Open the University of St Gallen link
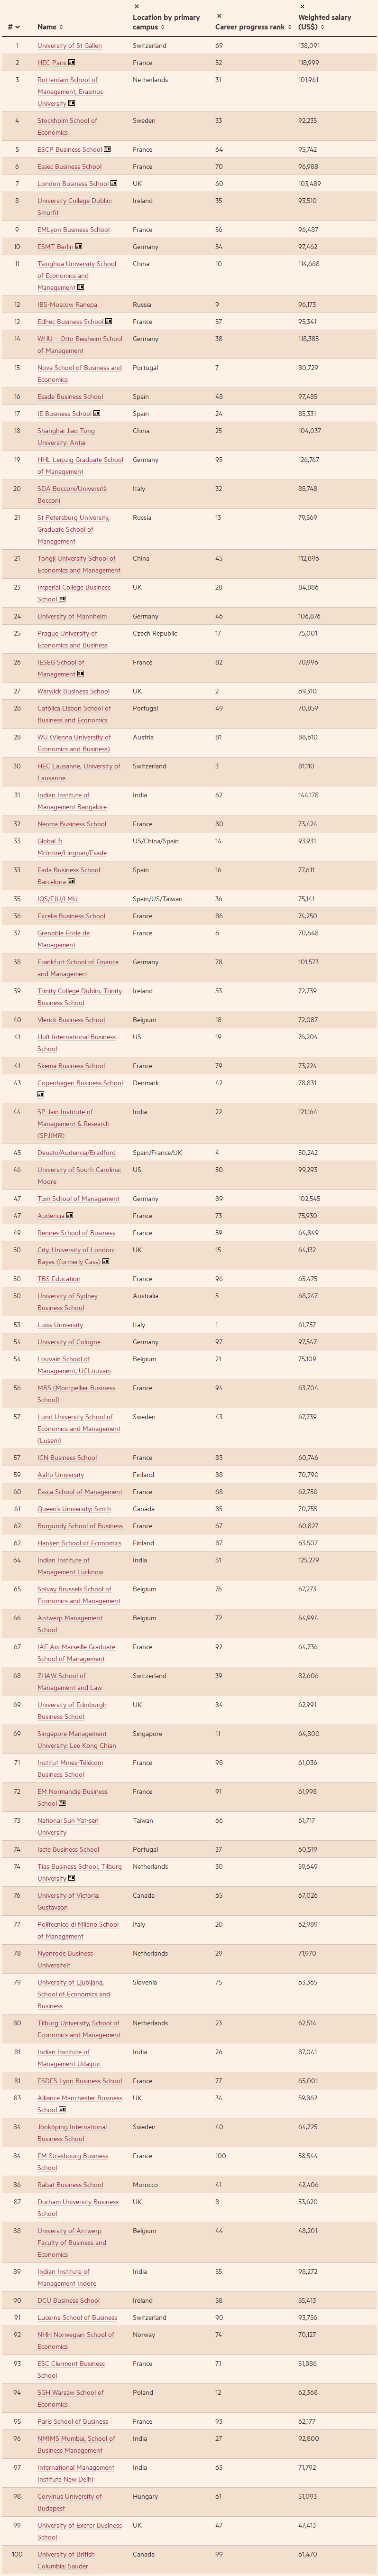Image resolution: width=378 pixels, height=2576 pixels. click(69, 46)
